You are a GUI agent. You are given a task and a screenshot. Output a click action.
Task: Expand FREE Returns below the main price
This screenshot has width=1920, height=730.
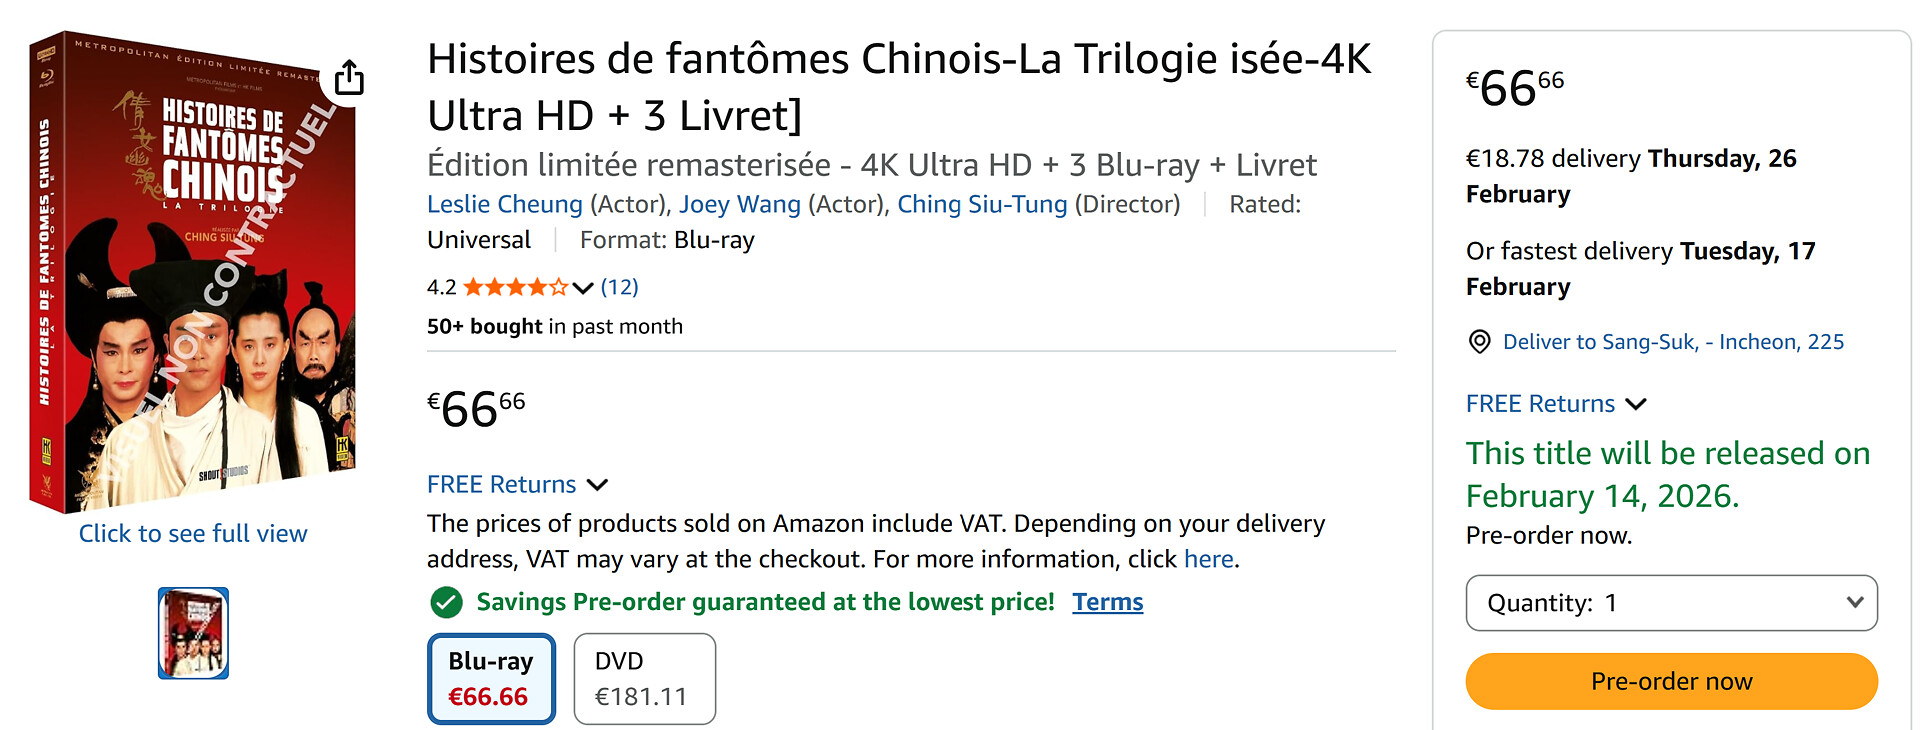click(x=516, y=485)
